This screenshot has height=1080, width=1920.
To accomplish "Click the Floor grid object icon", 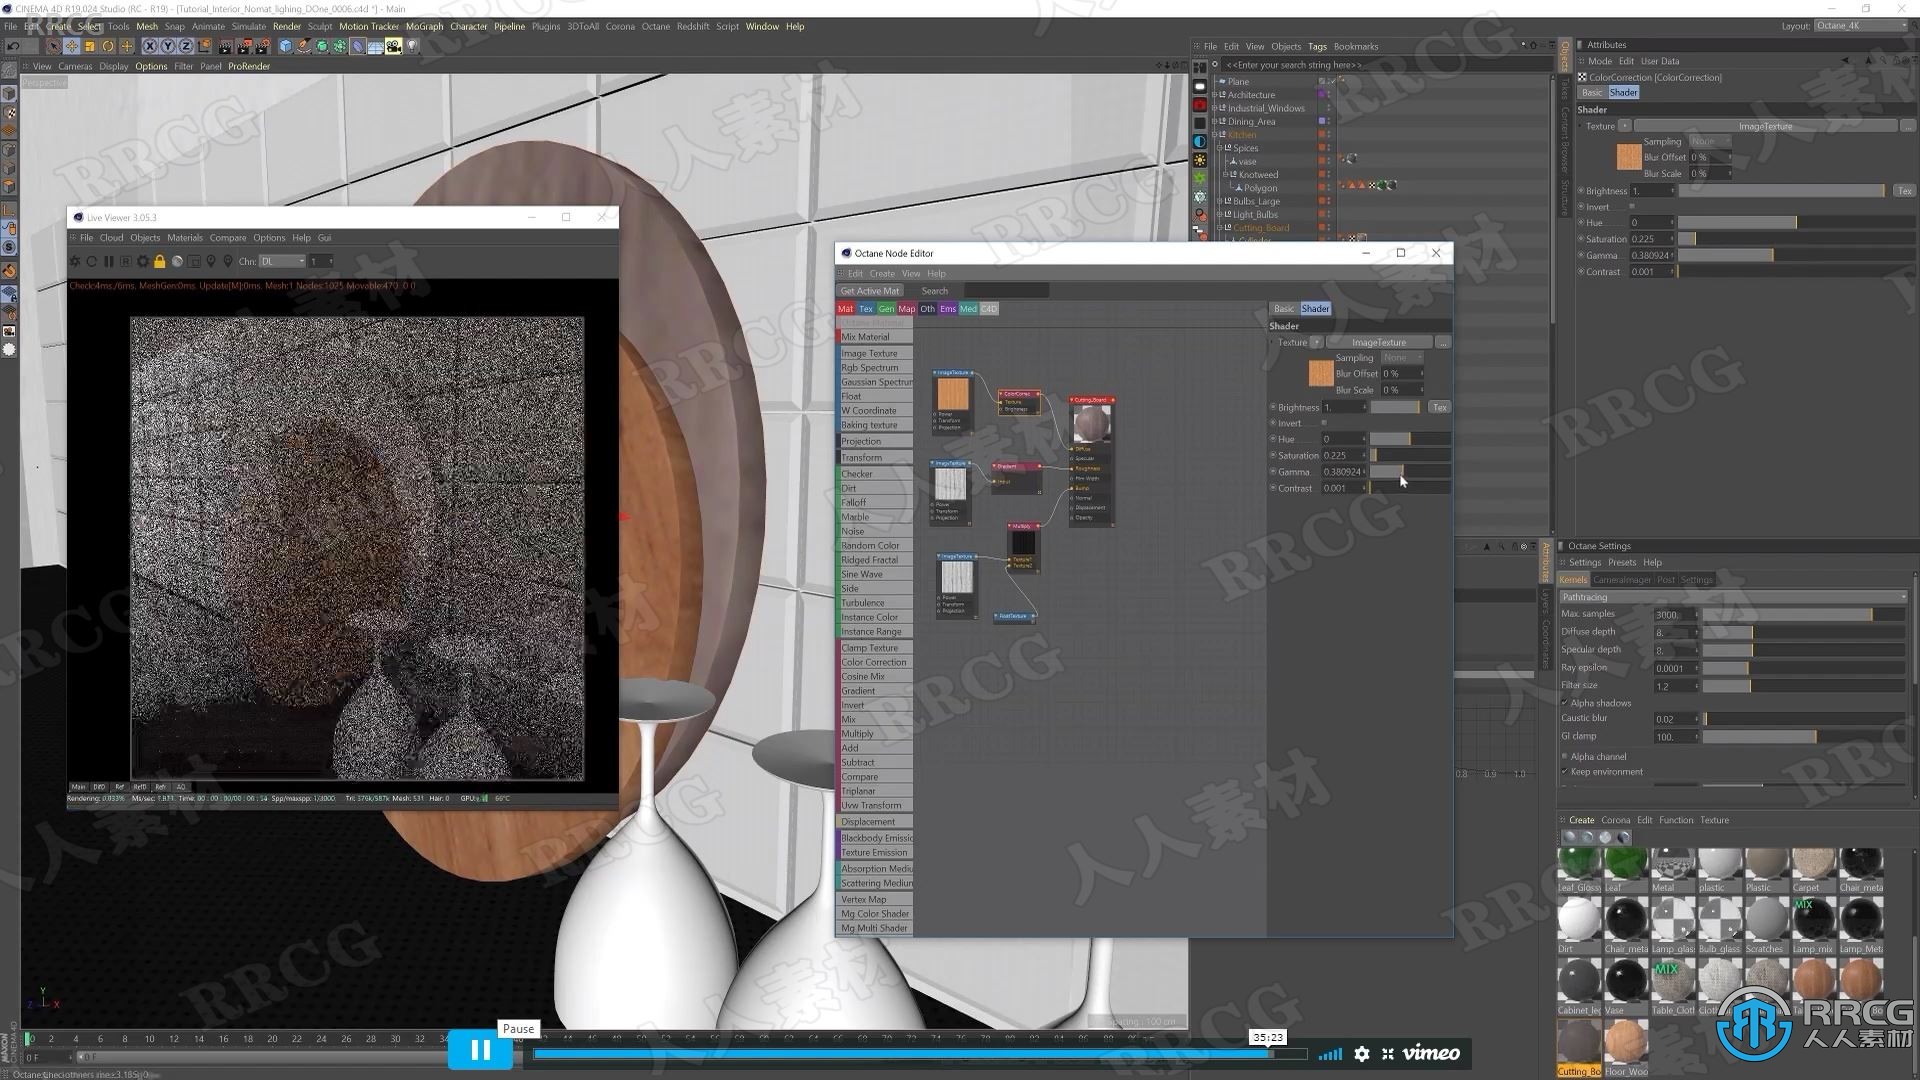I will pyautogui.click(x=376, y=46).
